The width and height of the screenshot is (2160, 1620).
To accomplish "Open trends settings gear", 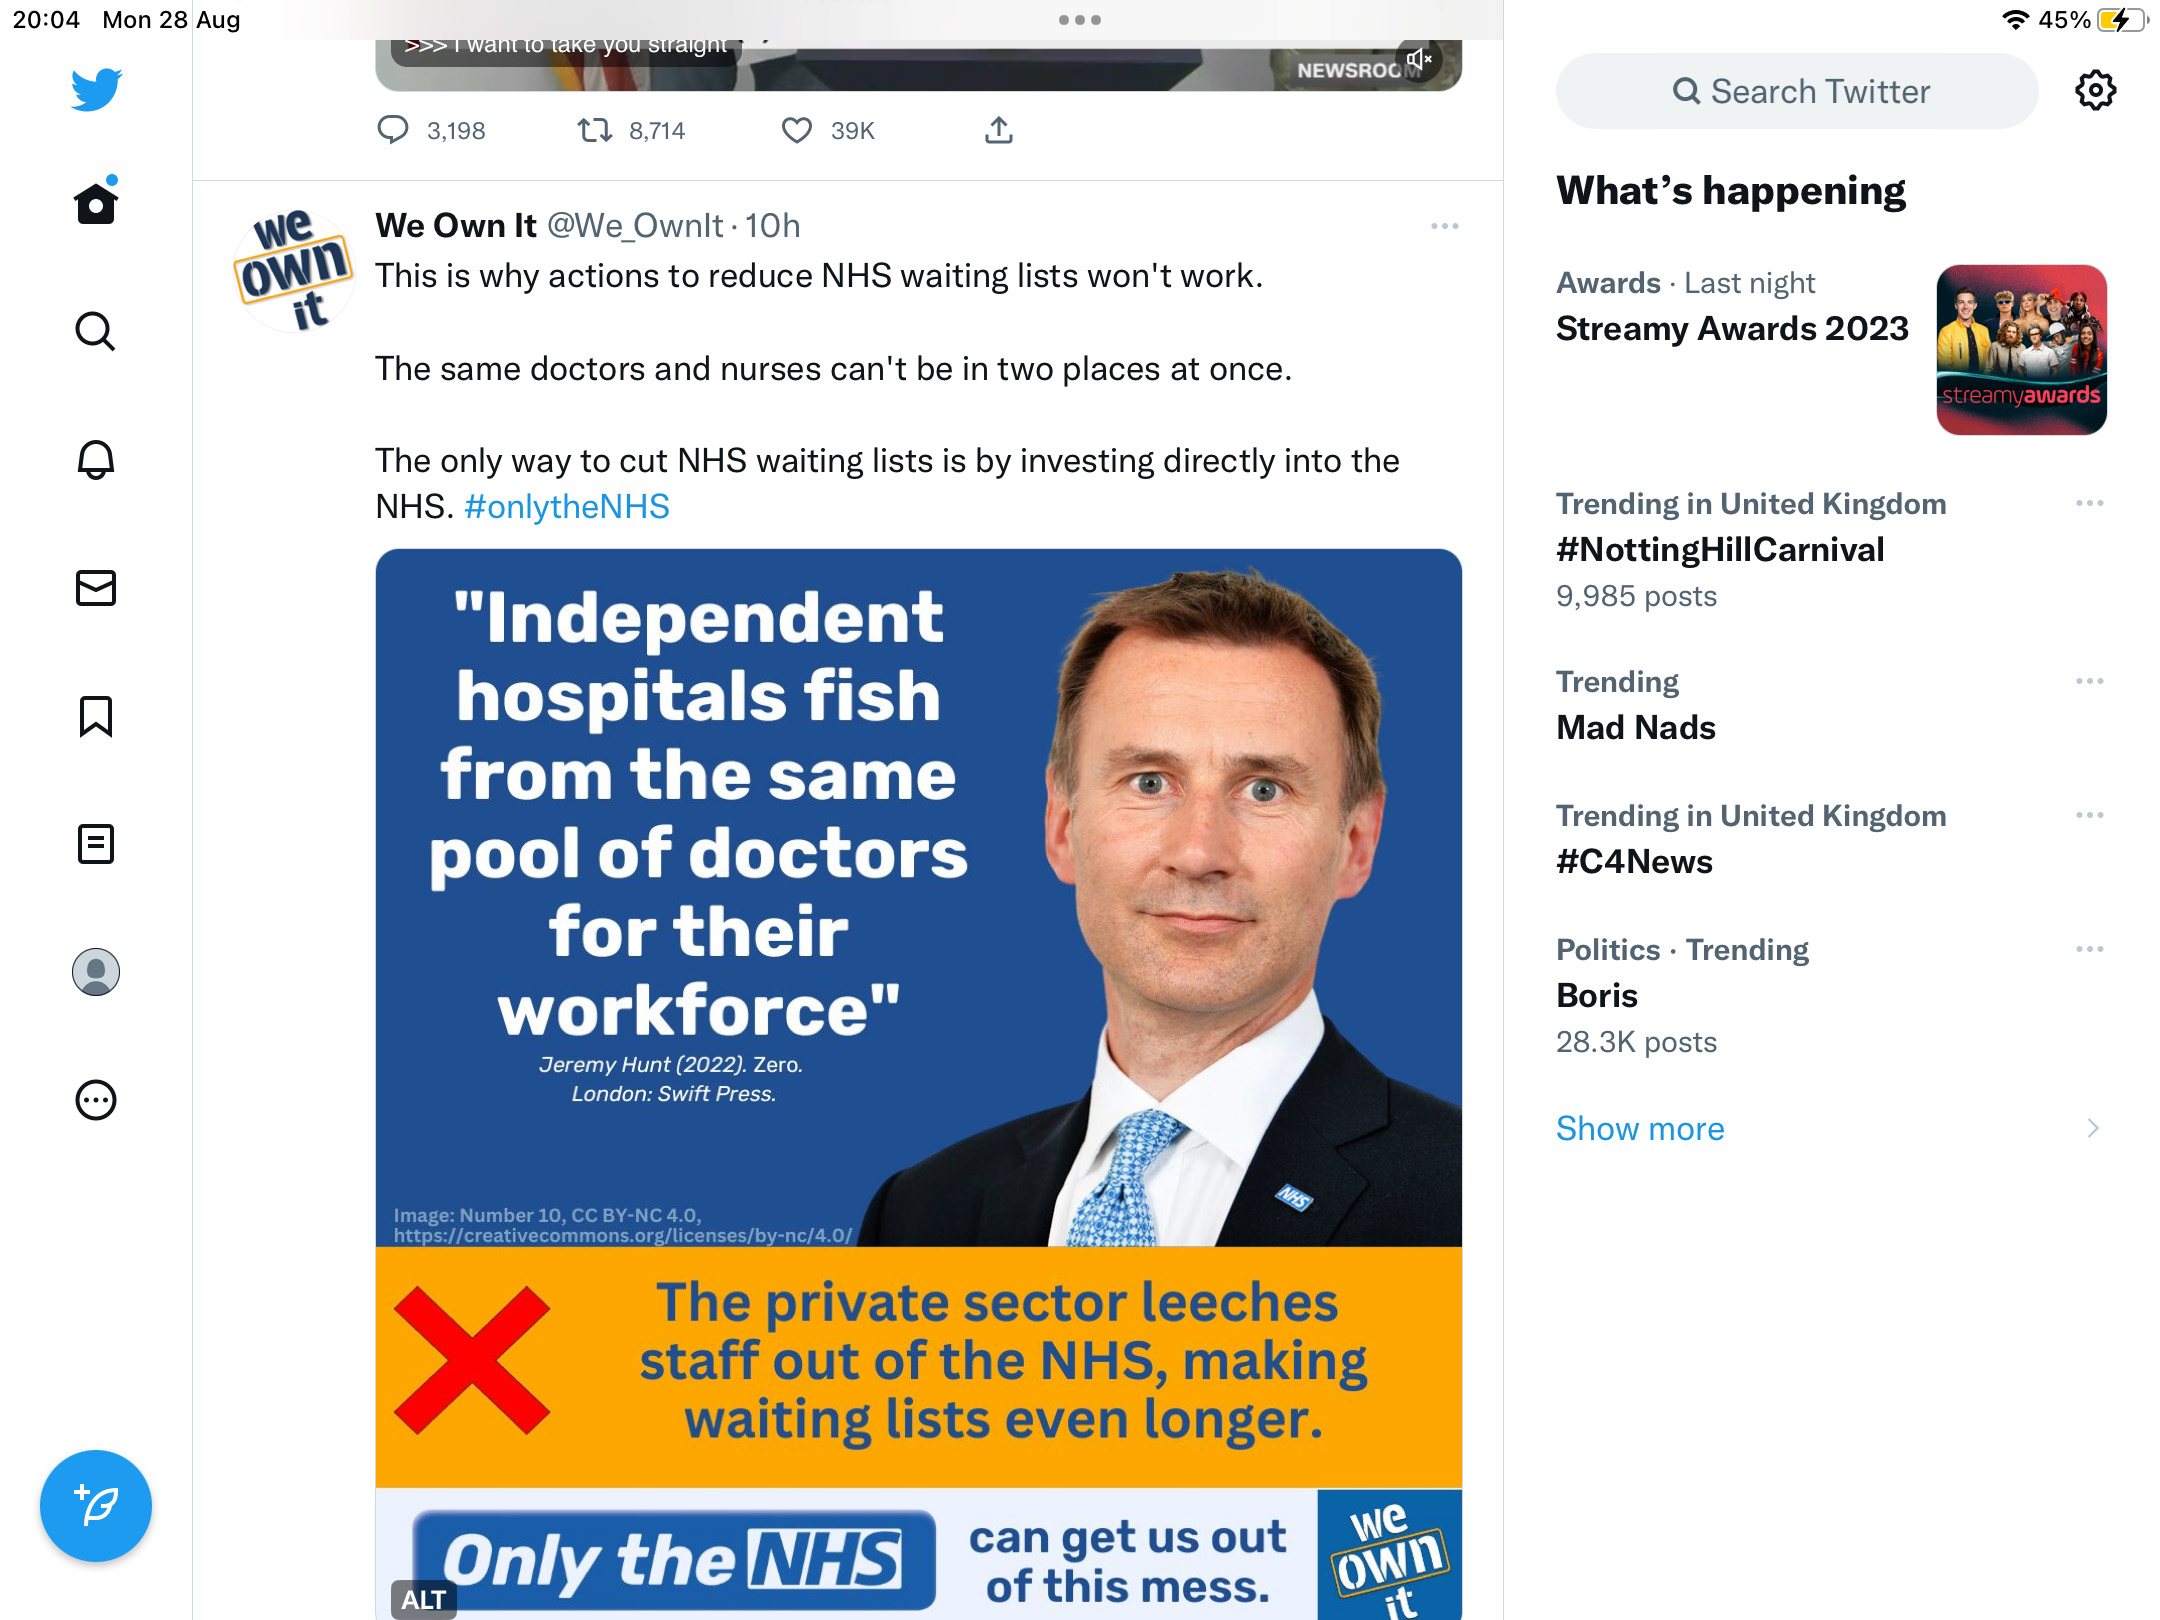I will 2095,91.
